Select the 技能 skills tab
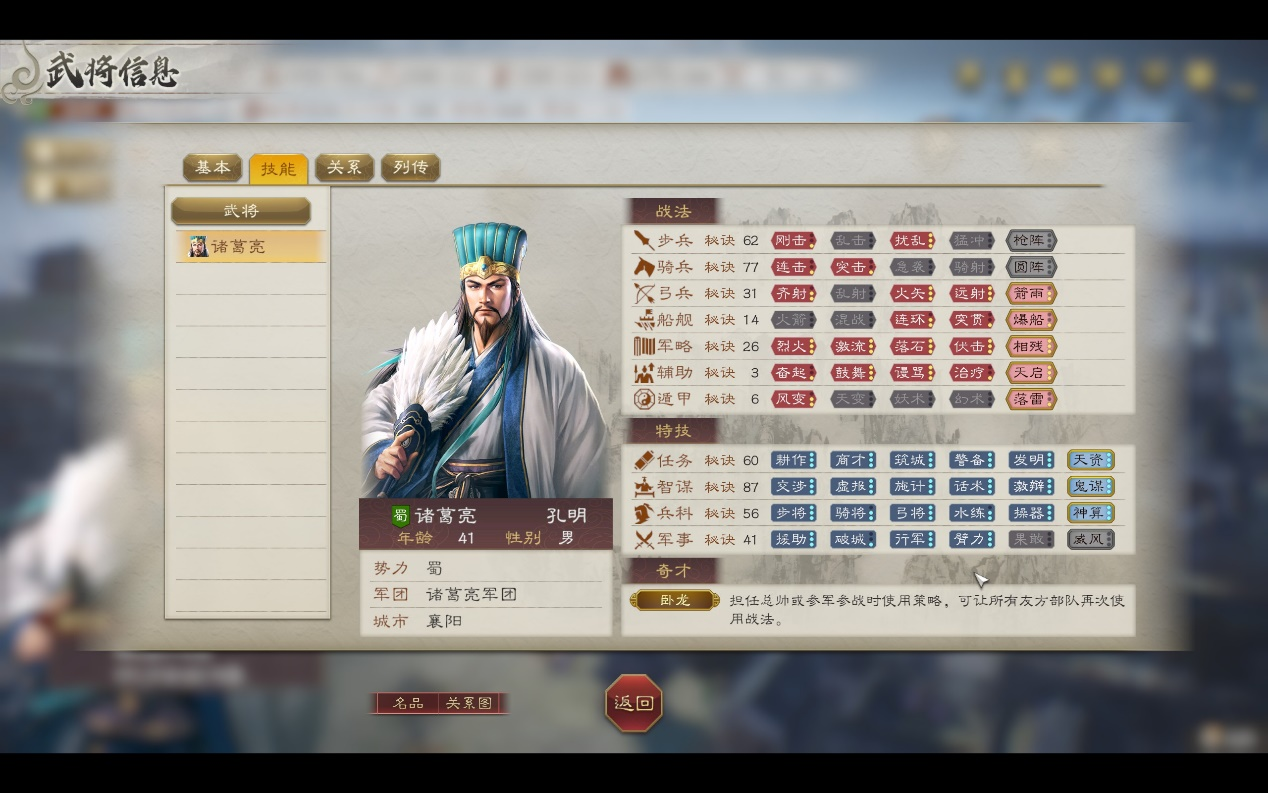The image size is (1268, 793). click(278, 168)
